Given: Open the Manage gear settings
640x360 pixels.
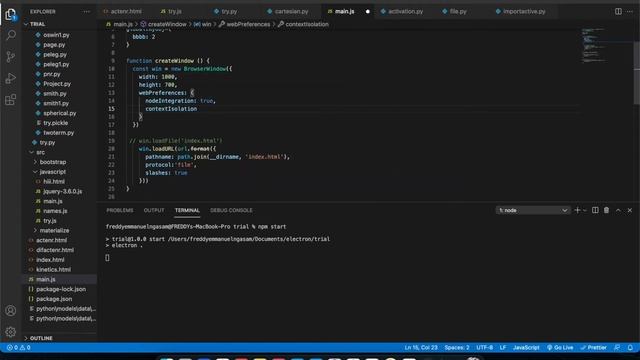Looking at the screenshot, I should coord(11,332).
